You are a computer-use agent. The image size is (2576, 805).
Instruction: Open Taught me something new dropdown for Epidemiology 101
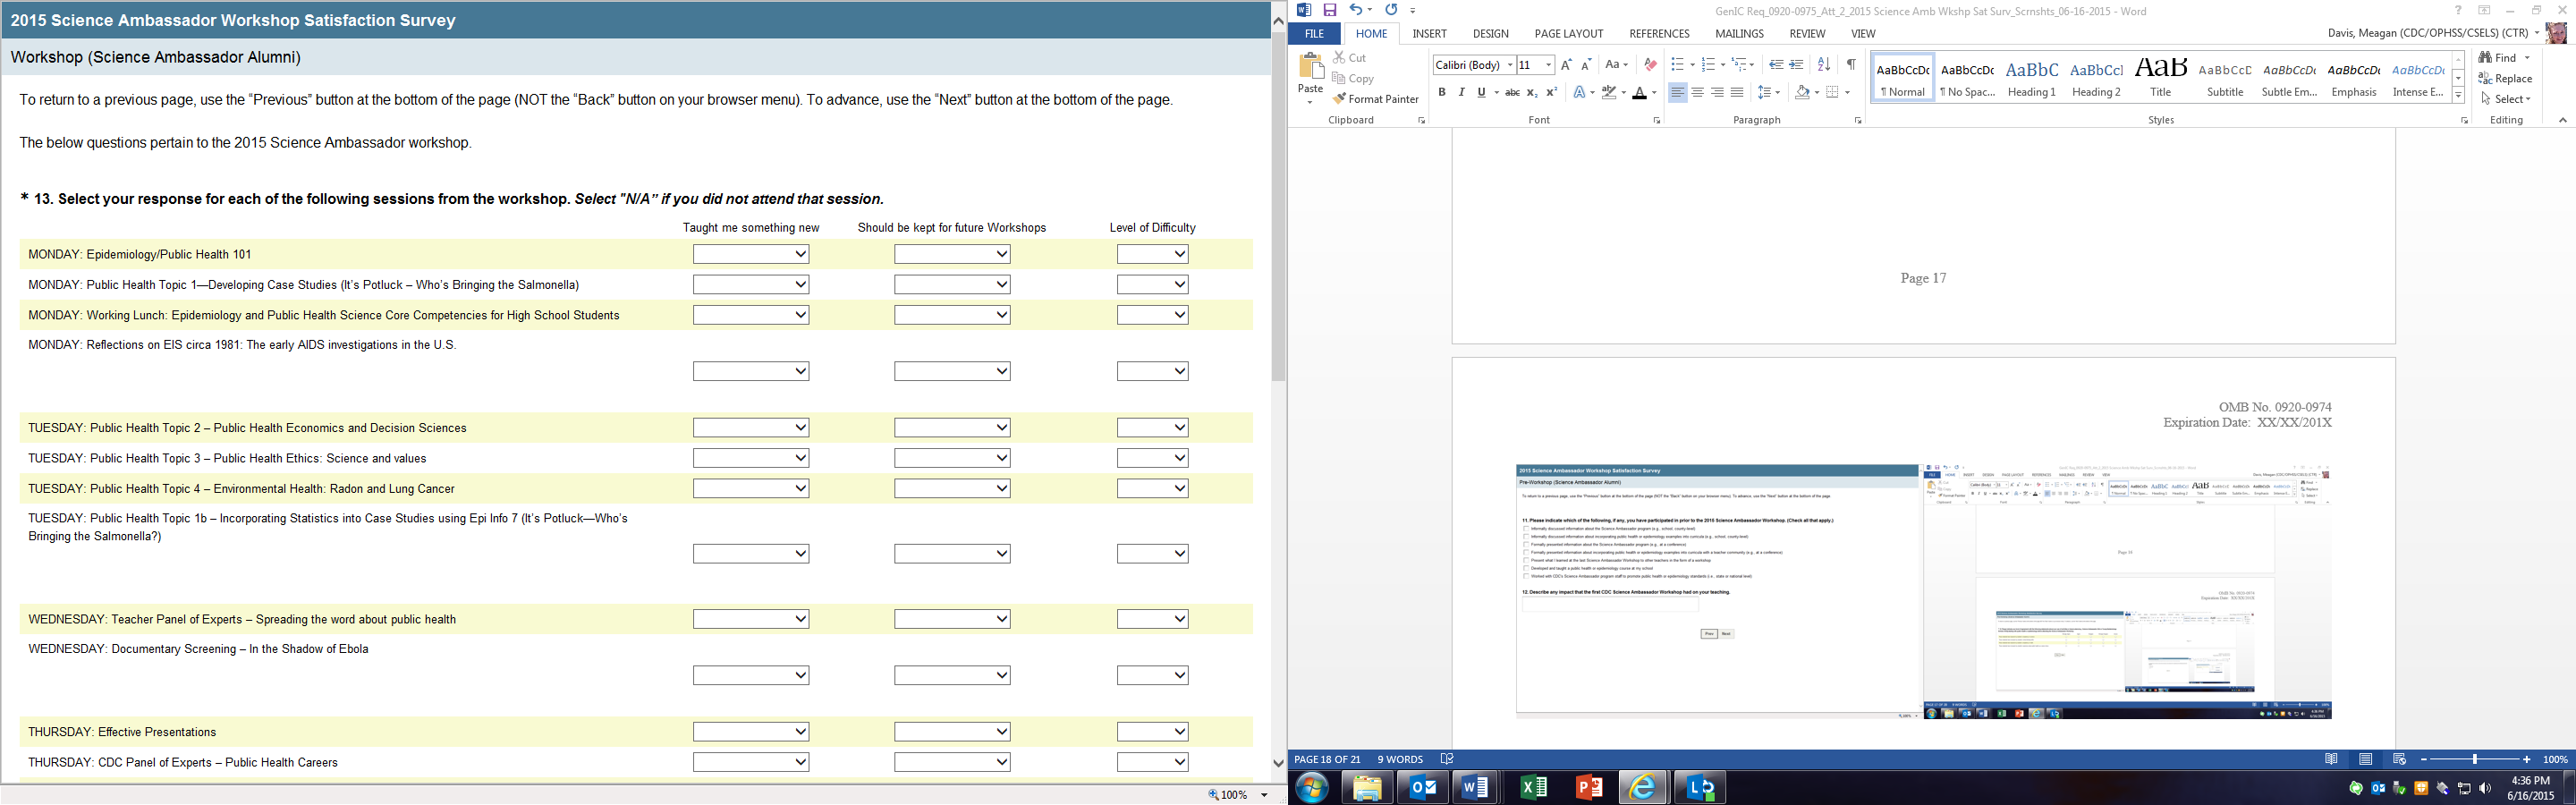click(750, 255)
